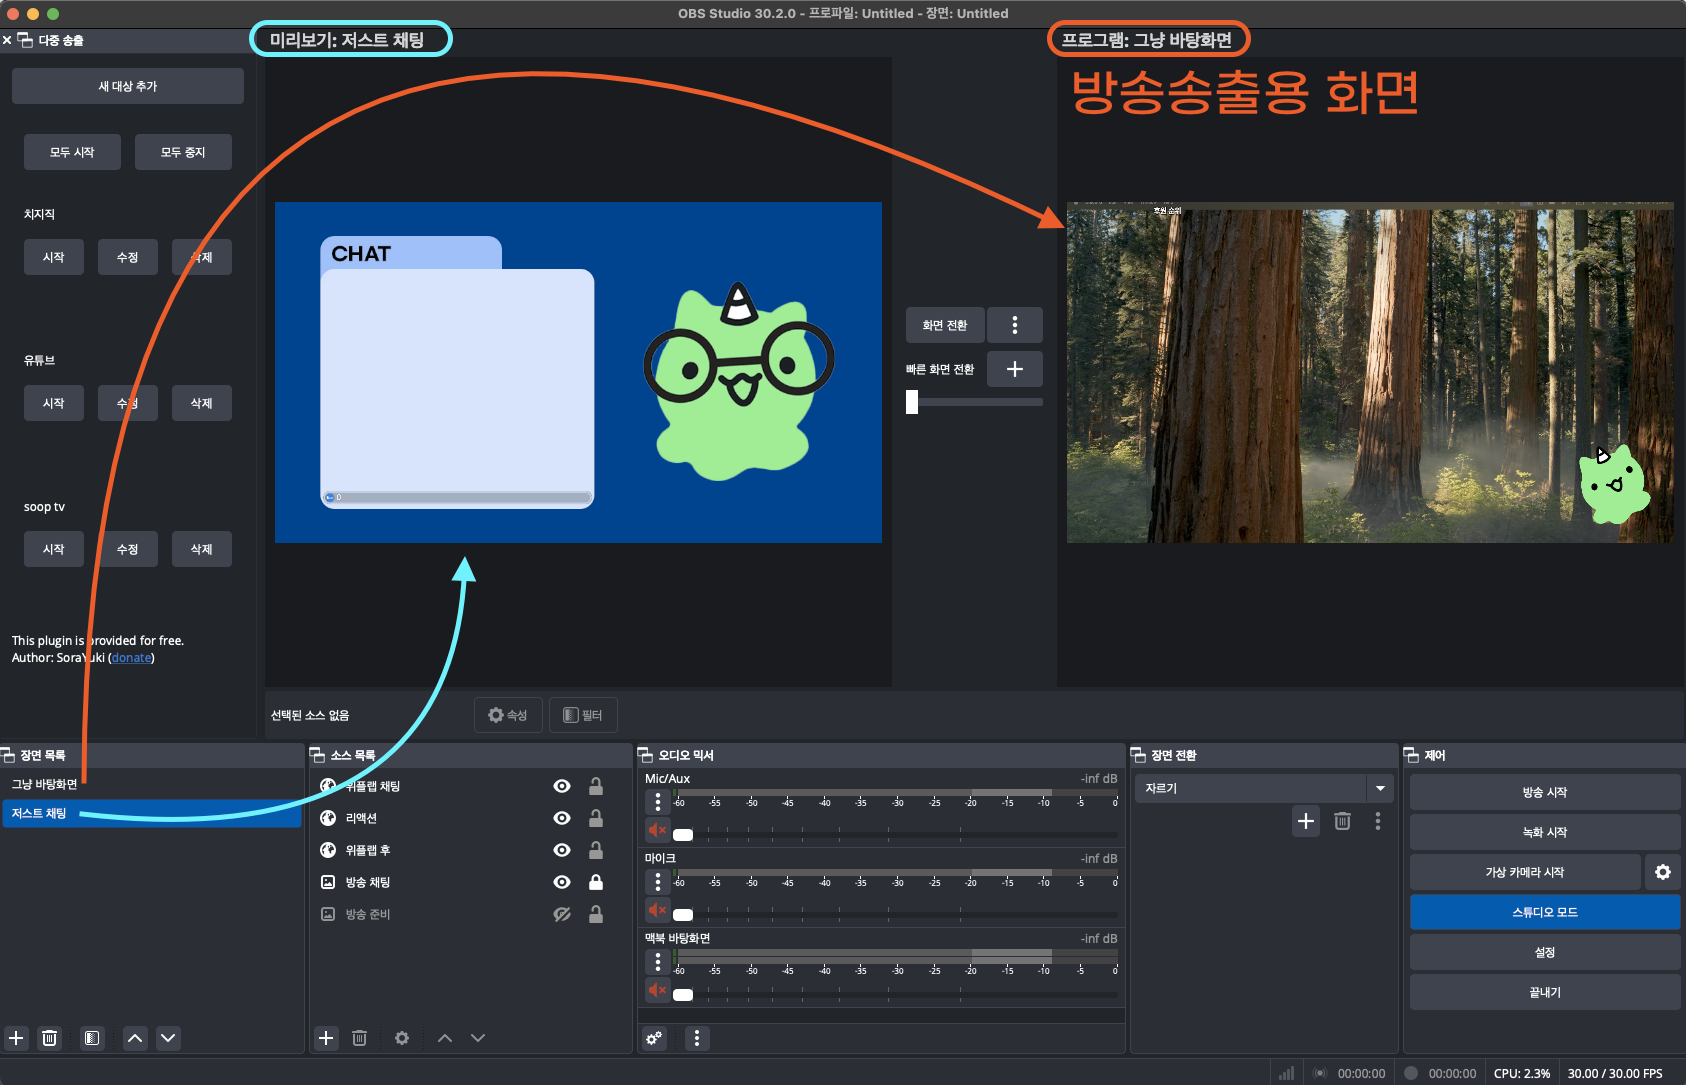Close the 다중 송출 dock
Image resolution: width=1686 pixels, height=1085 pixels.
point(7,40)
